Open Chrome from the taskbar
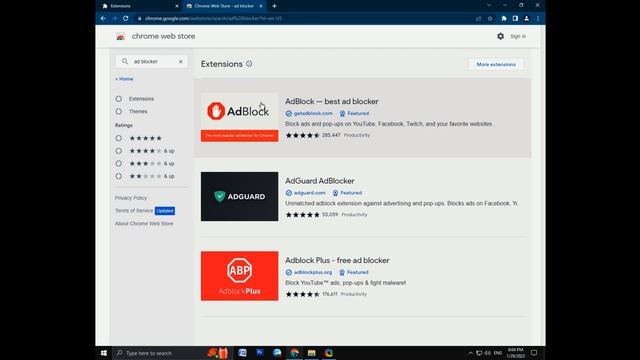The width and height of the screenshot is (640, 360). point(295,353)
